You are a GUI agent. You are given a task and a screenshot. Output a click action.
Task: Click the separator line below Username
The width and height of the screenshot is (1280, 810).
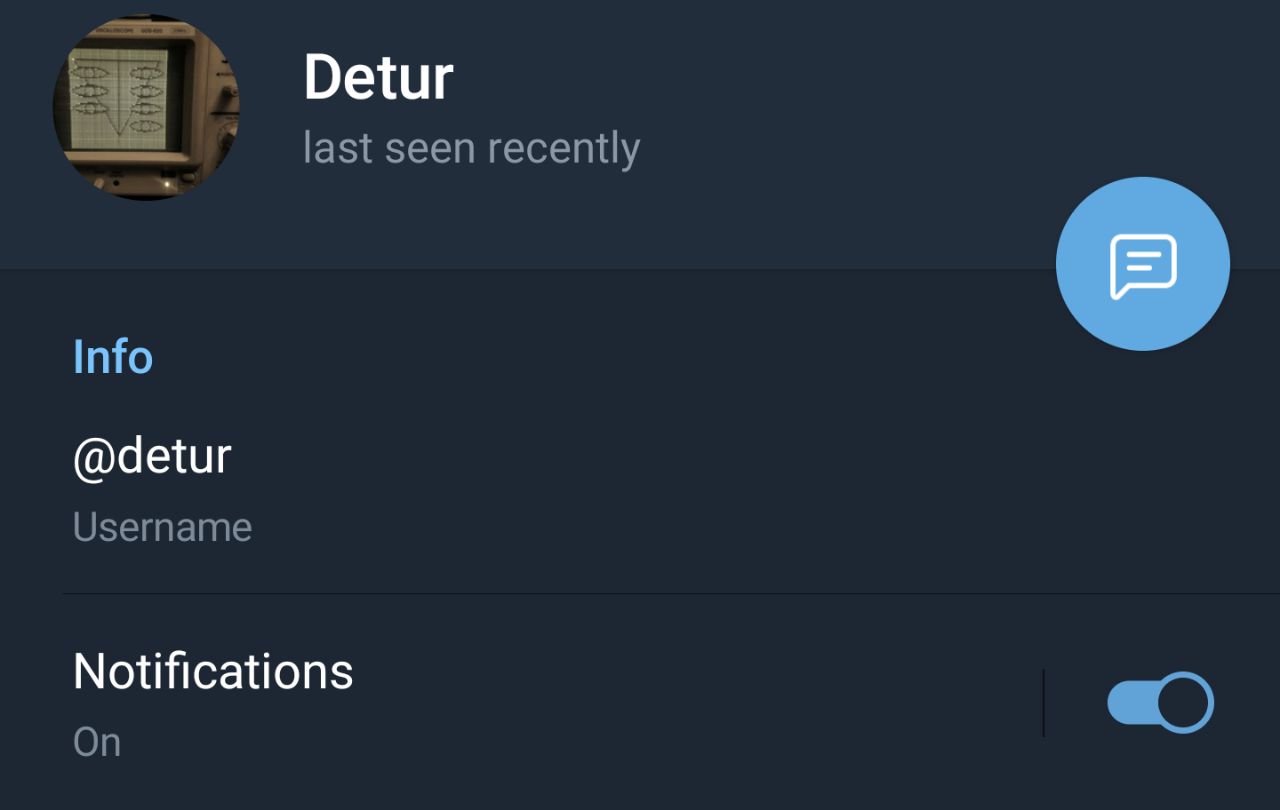click(x=671, y=593)
